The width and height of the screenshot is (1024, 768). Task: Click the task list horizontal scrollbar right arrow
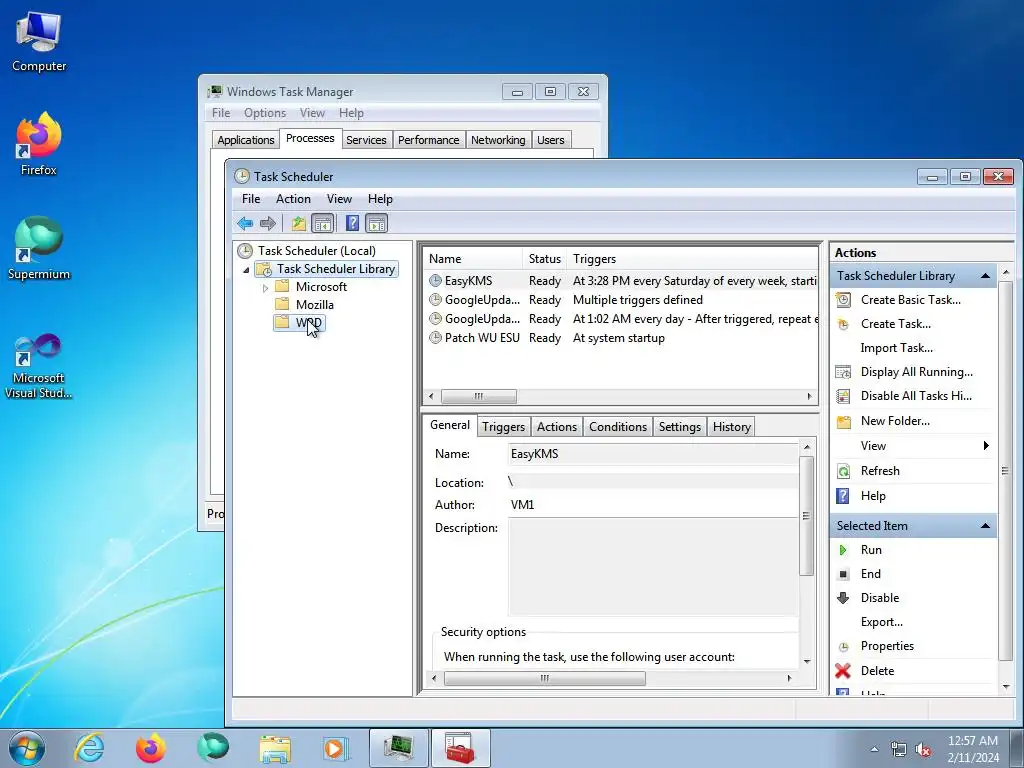pos(809,396)
